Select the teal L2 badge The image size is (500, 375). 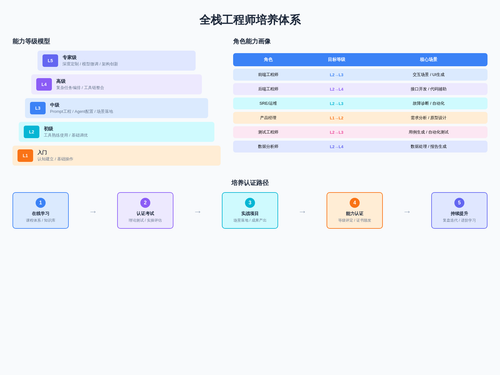click(31, 132)
